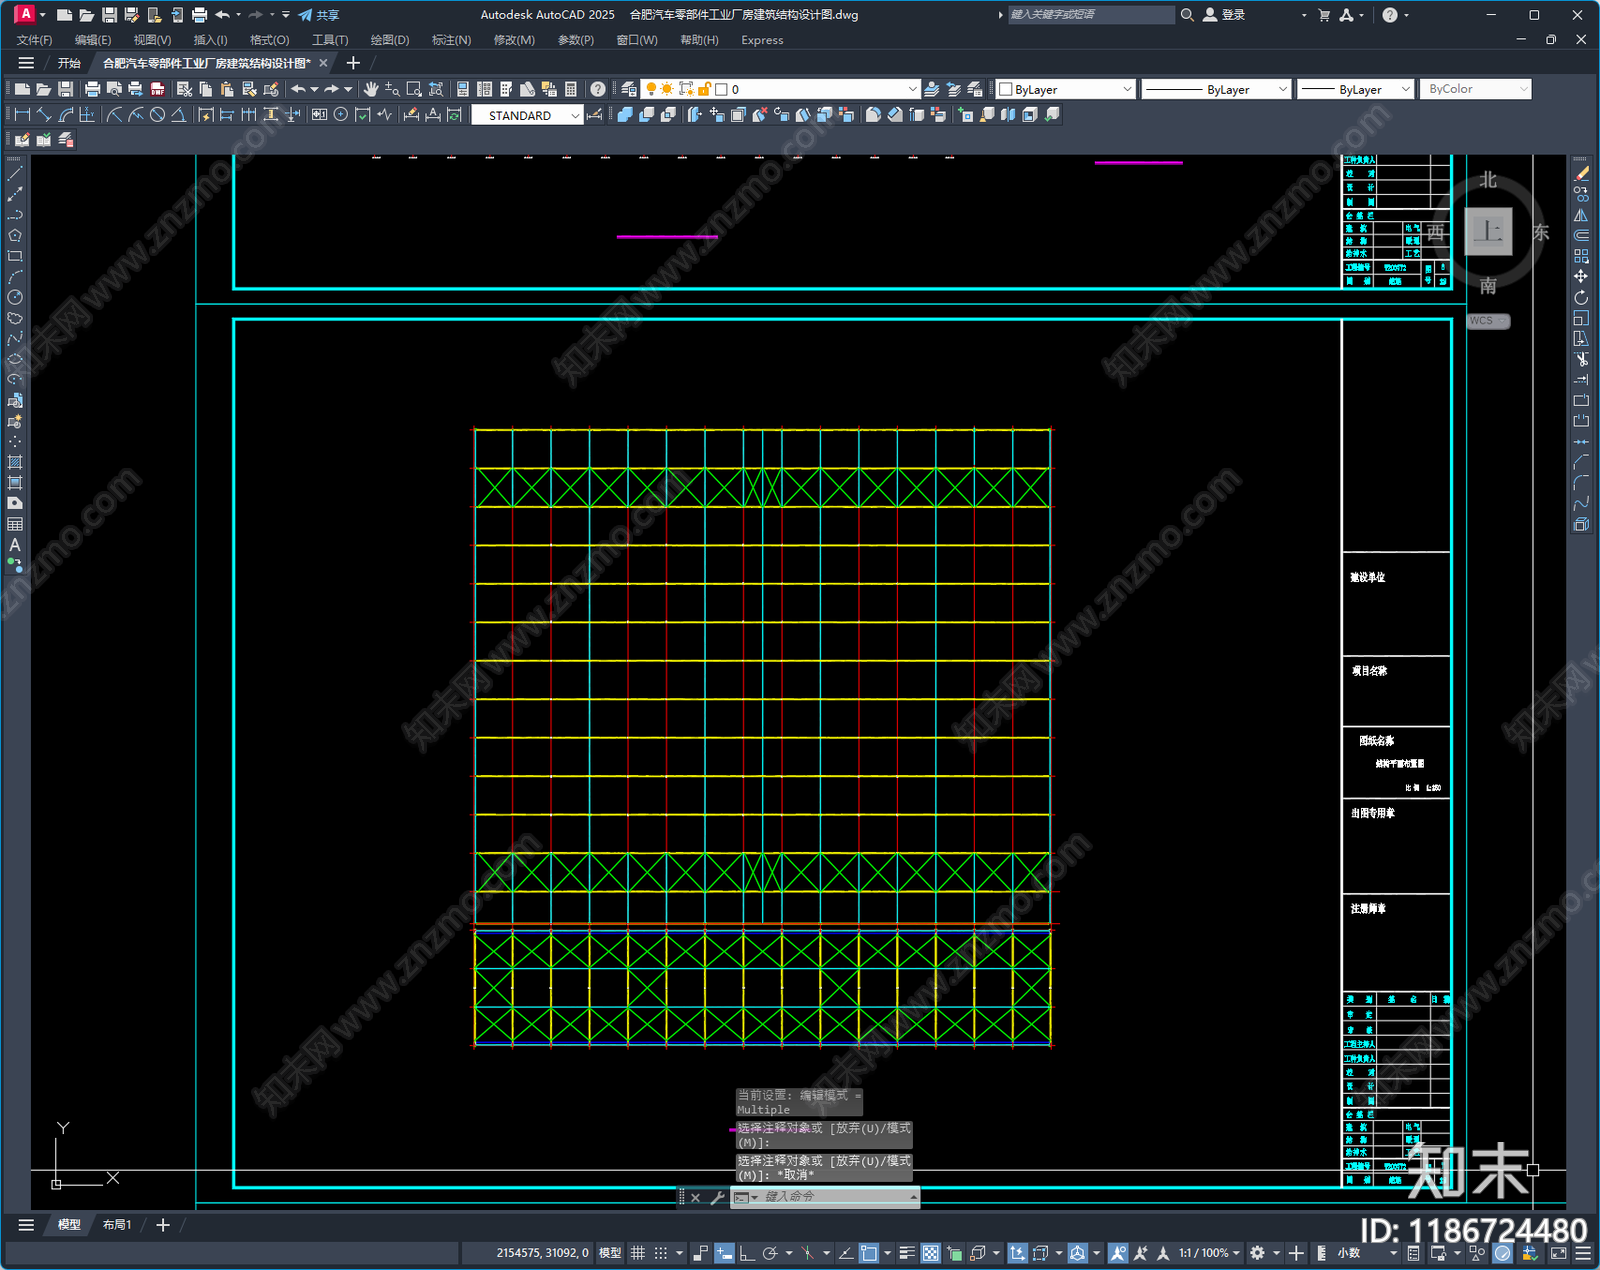Select the Move tool in modify toolbar
The image size is (1600, 1270).
(x=1581, y=276)
